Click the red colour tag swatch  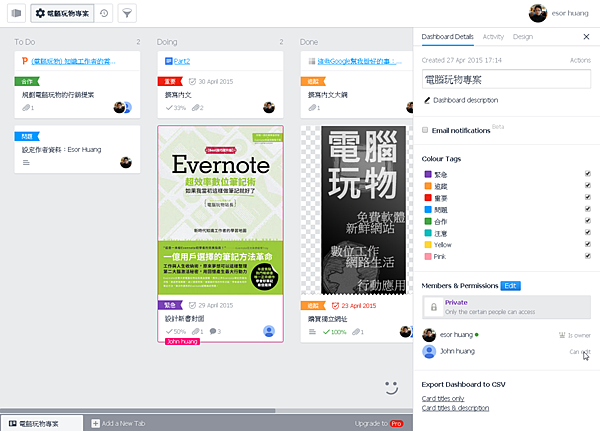(x=428, y=198)
